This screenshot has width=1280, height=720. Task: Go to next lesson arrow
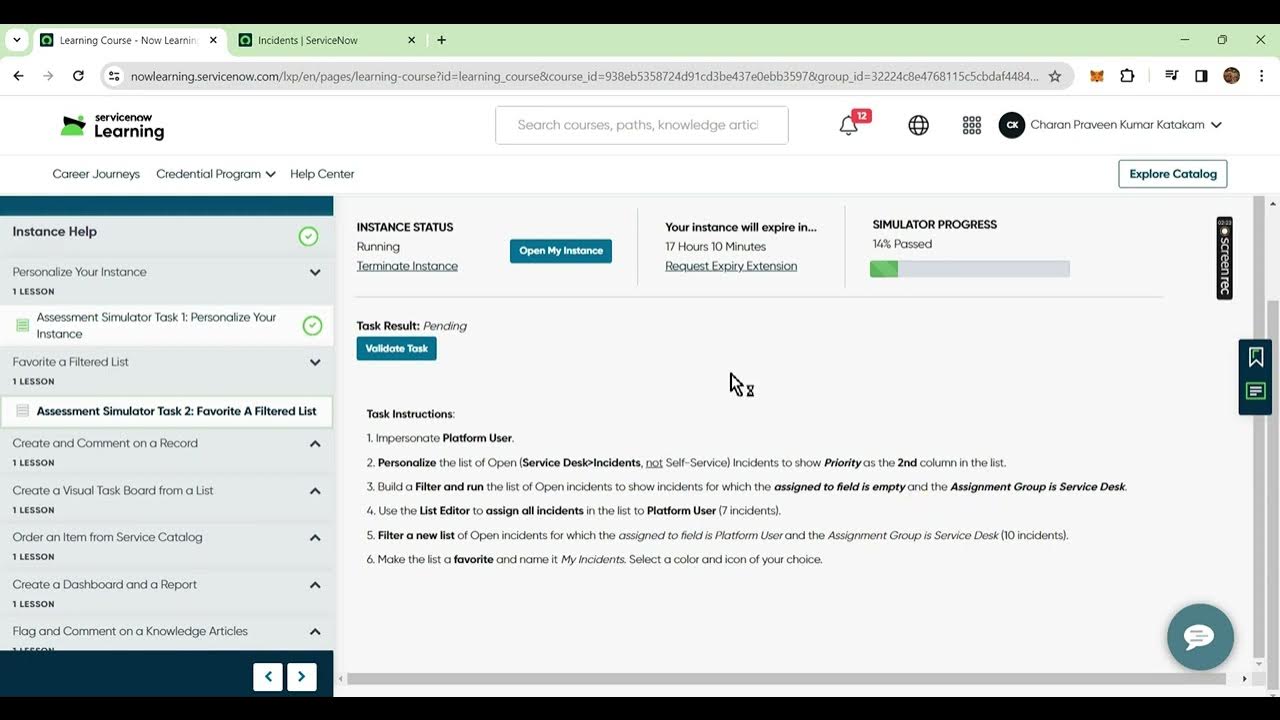302,677
